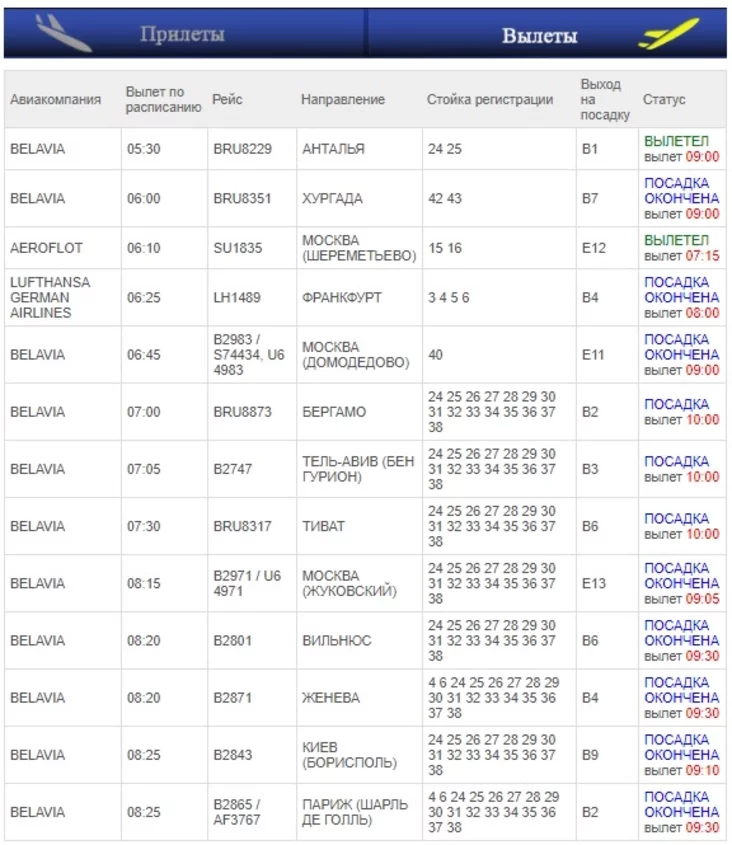
Task: Select destination БЕРГАМО
Action: [334, 412]
